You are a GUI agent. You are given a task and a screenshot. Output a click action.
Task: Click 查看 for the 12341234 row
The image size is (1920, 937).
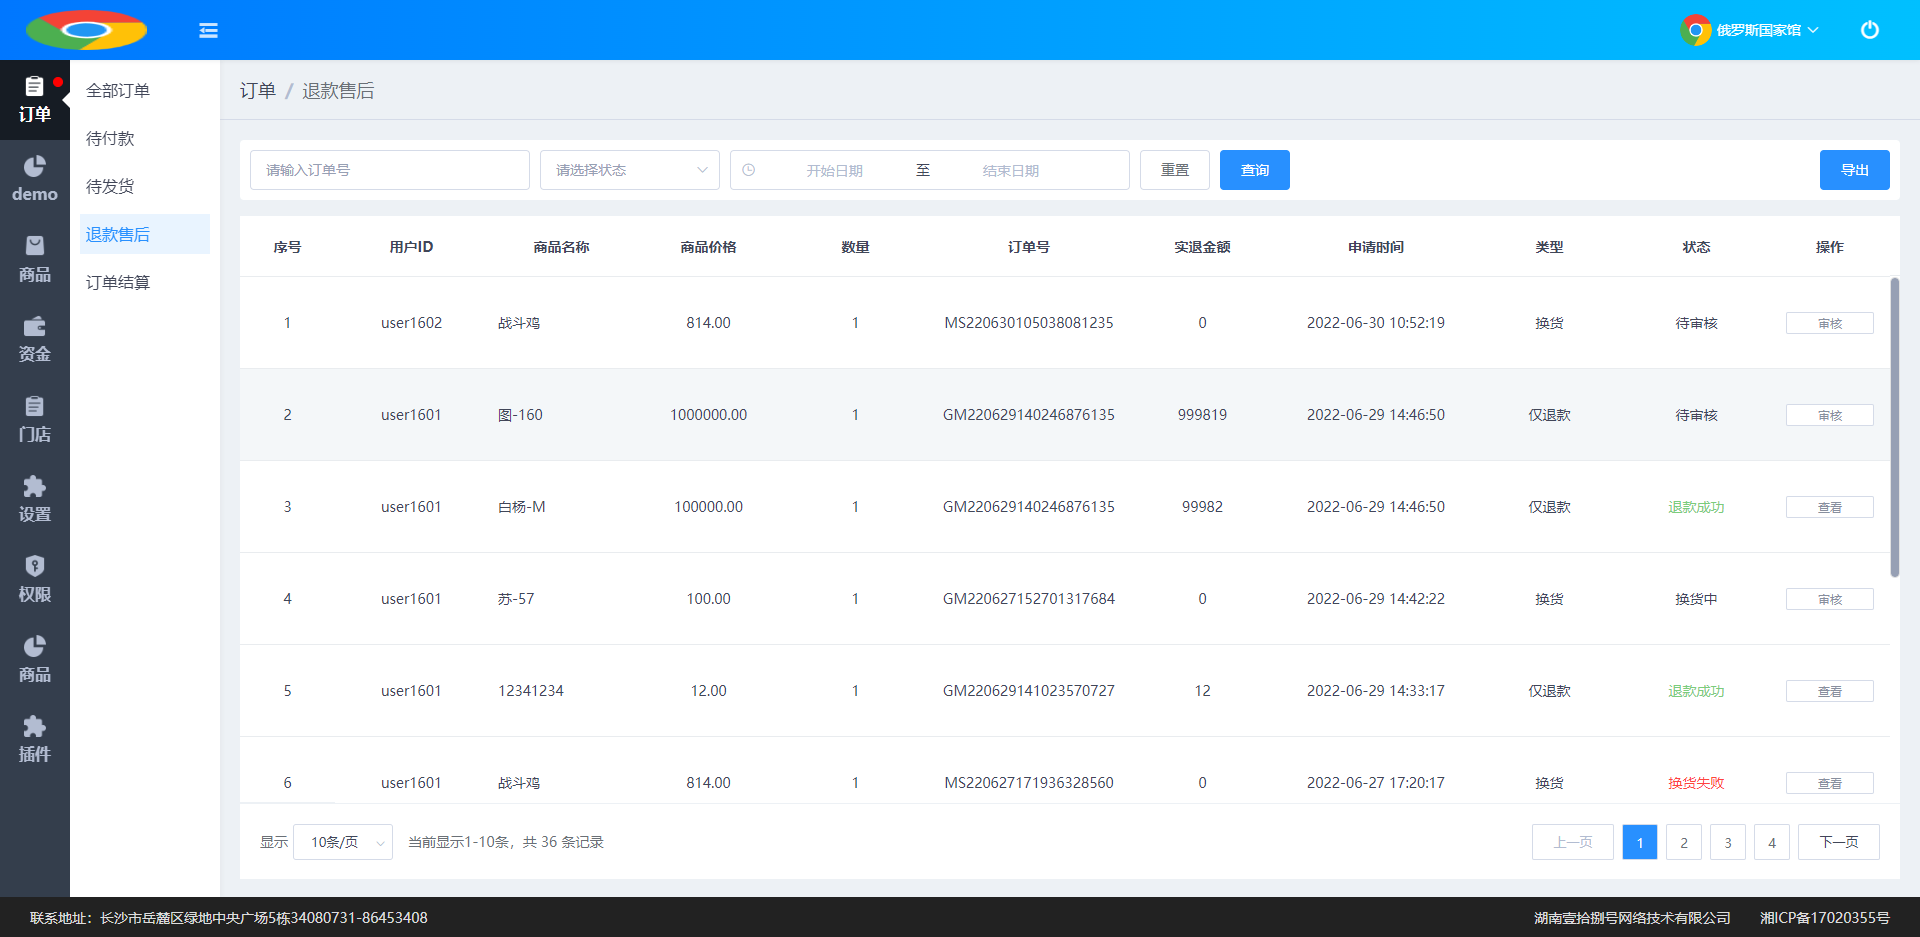coord(1830,691)
